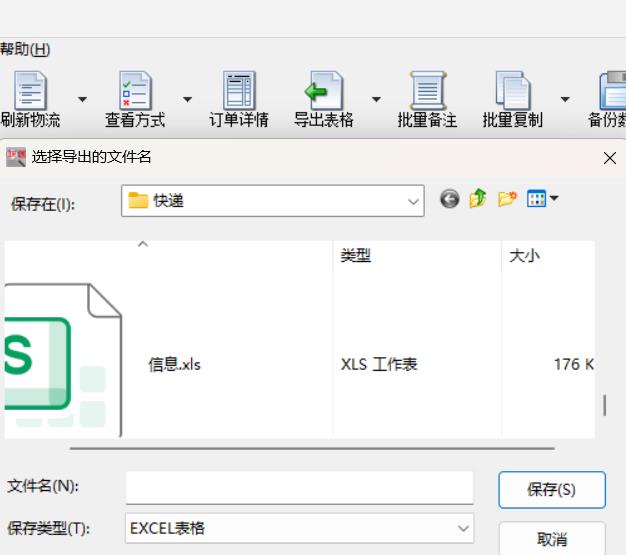The height and width of the screenshot is (555, 626).
Task: Expand the 批量复制 dropdown arrow
Action: 565,99
